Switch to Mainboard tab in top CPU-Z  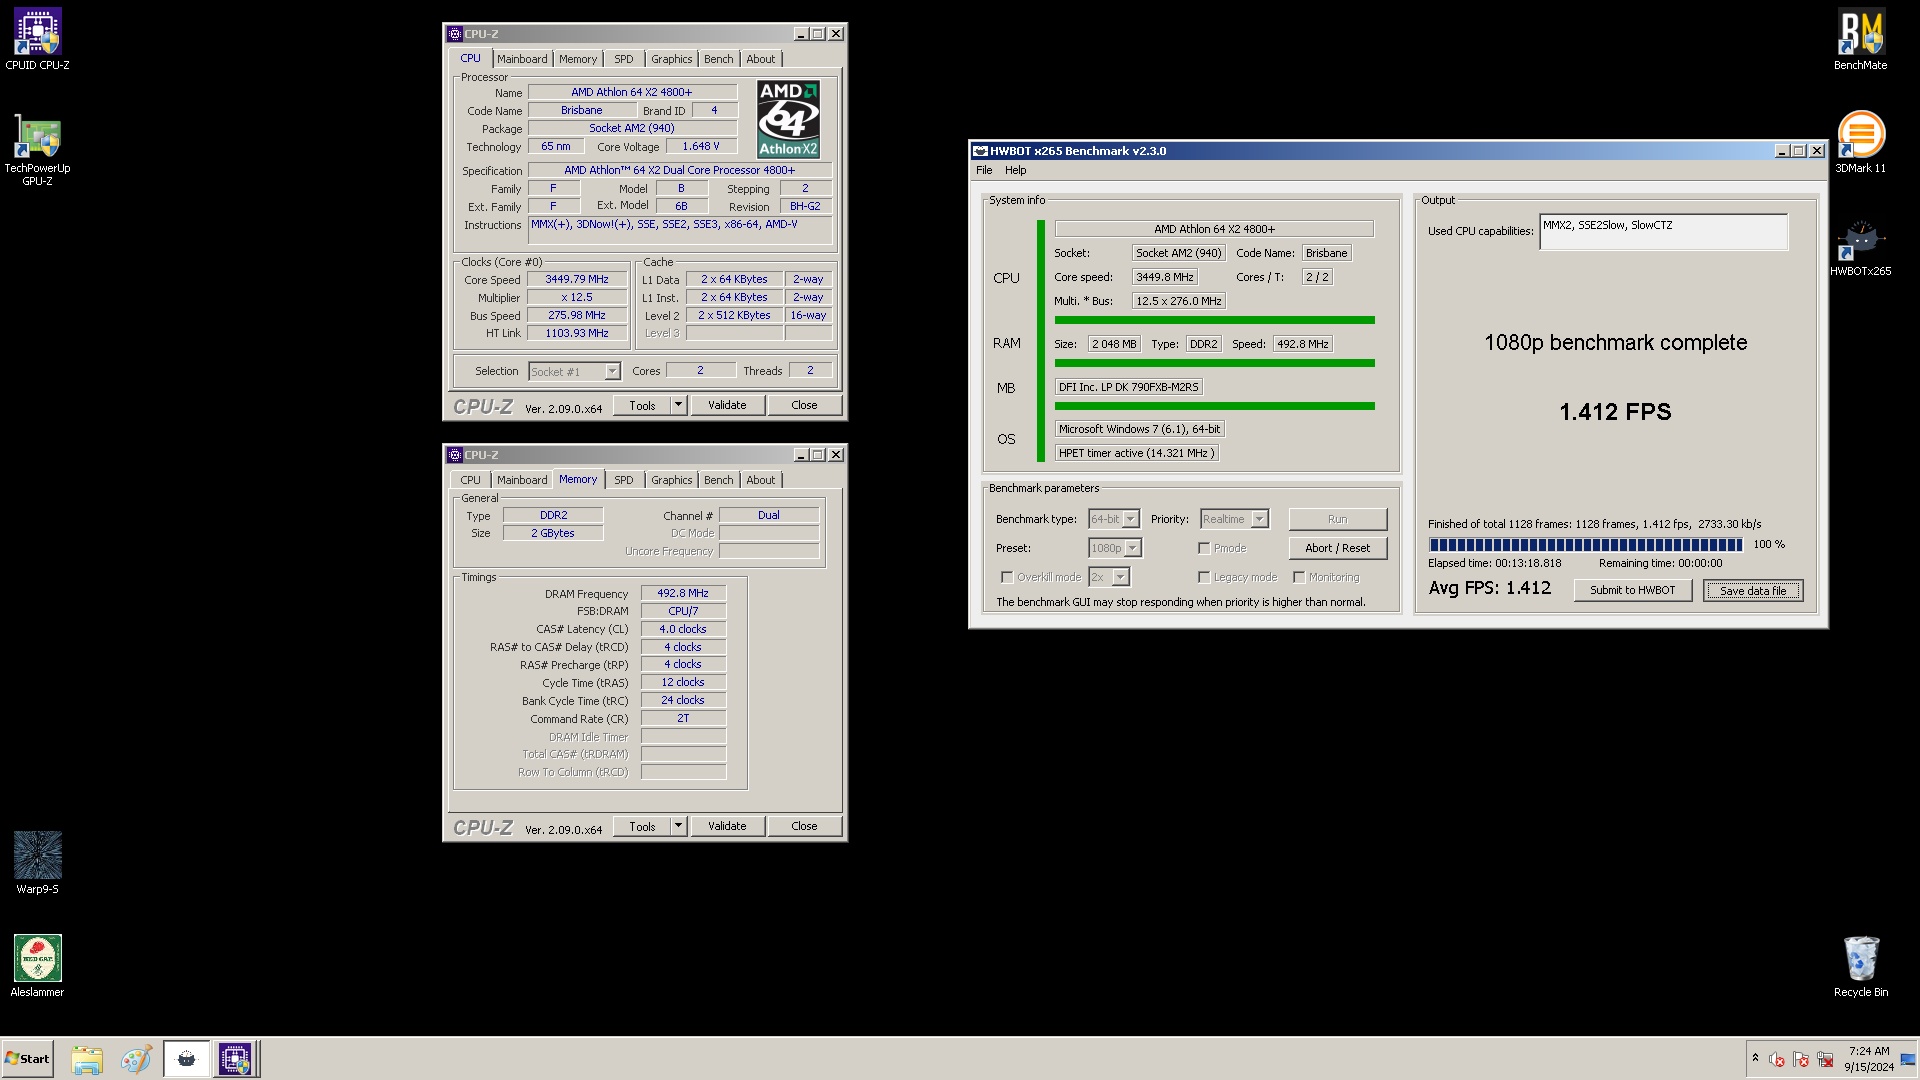tap(522, 59)
